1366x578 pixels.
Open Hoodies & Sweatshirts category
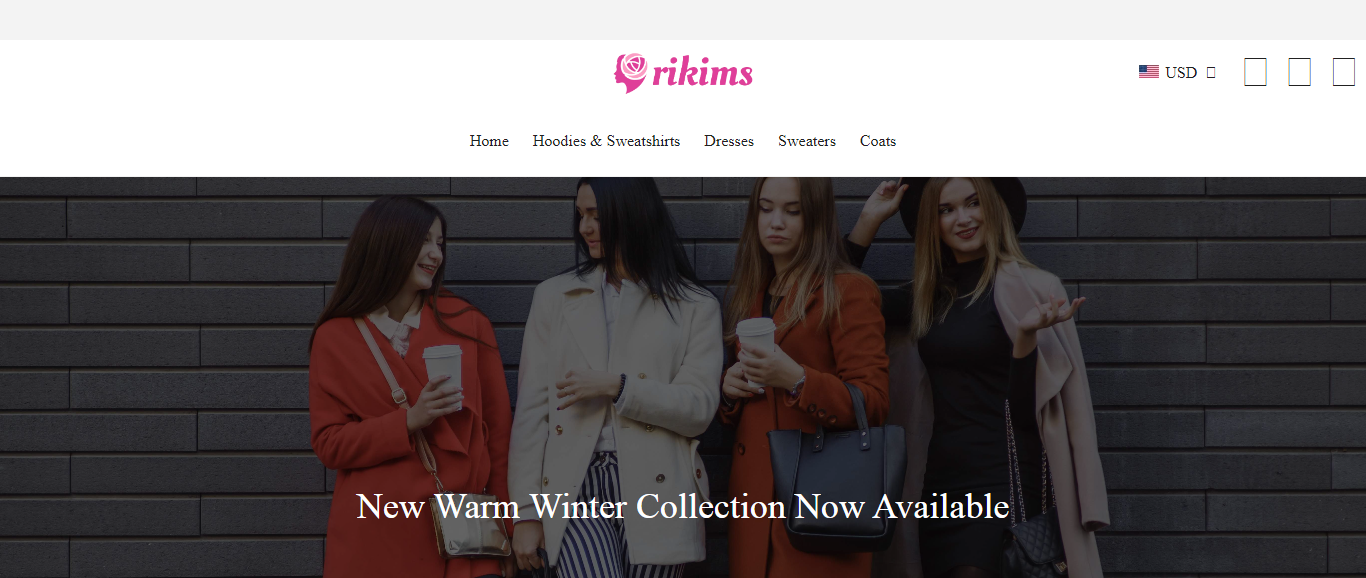tap(606, 141)
